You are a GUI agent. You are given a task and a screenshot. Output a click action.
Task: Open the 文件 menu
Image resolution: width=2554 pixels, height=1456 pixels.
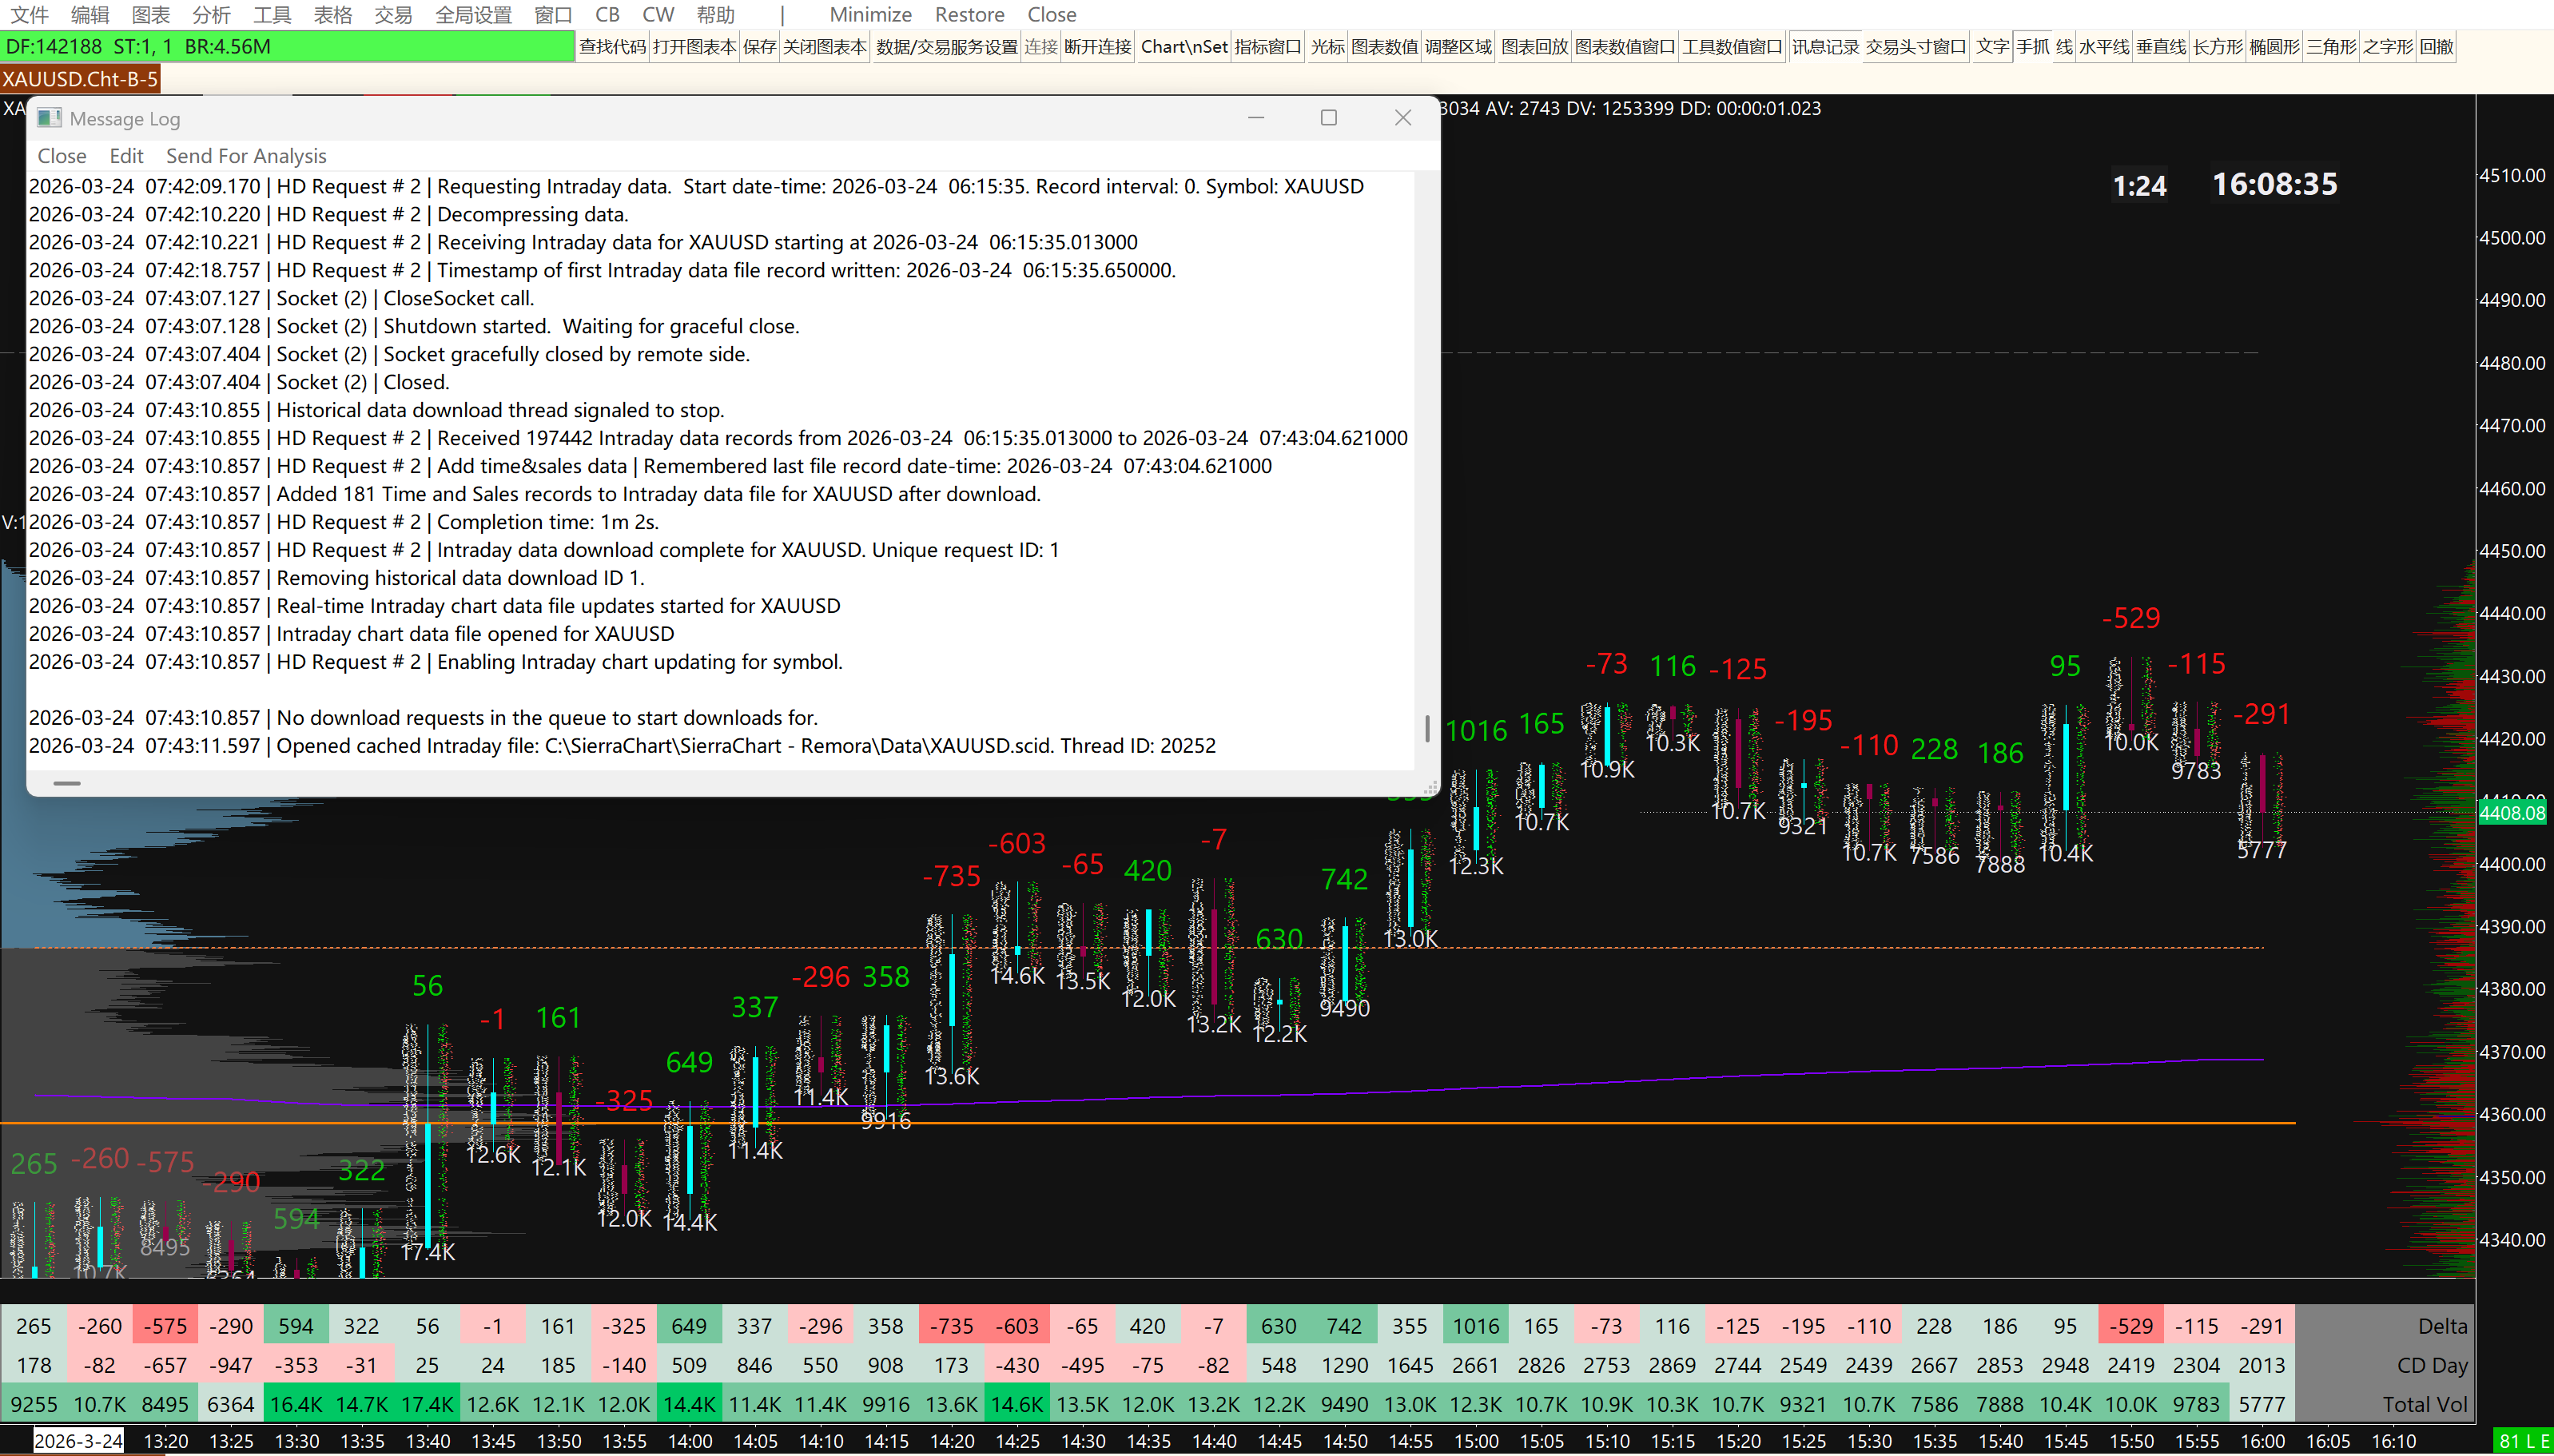(x=29, y=15)
